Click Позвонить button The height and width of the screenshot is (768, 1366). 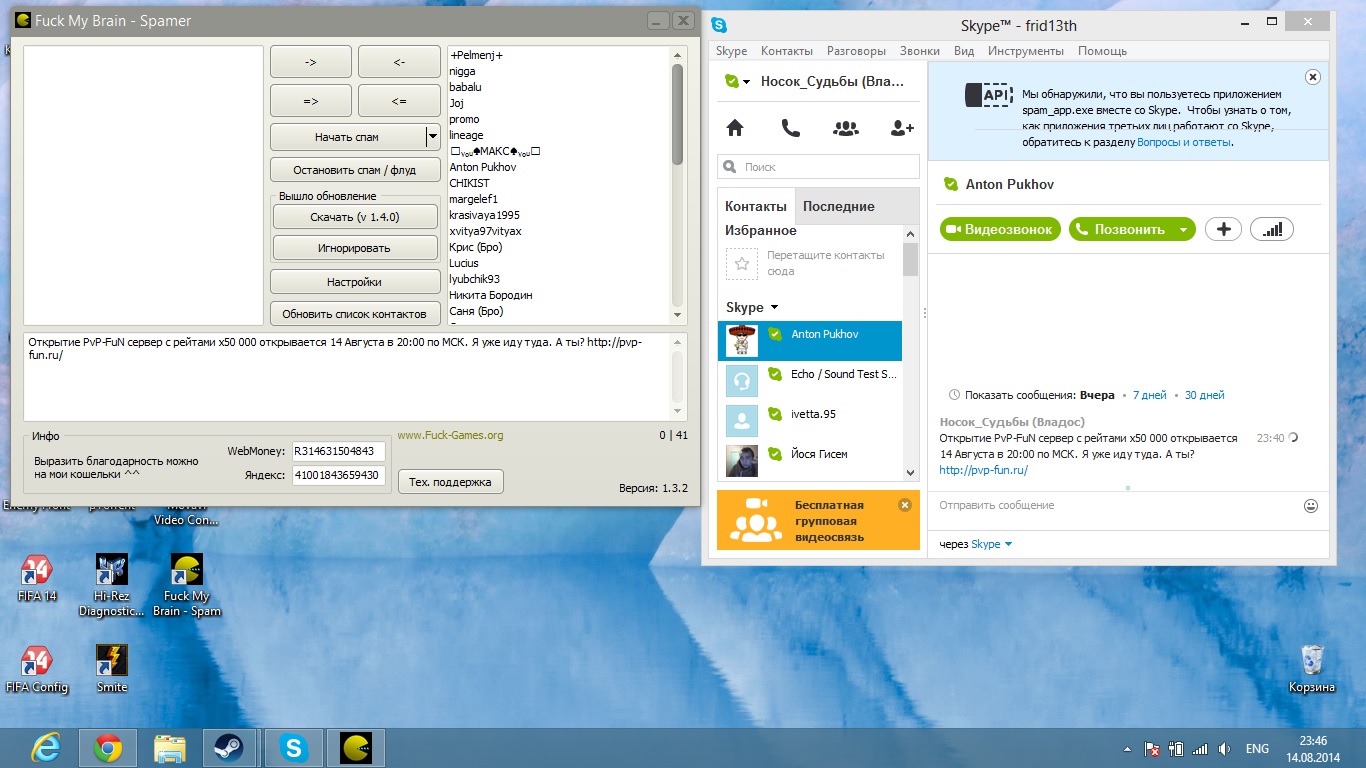(x=1121, y=229)
